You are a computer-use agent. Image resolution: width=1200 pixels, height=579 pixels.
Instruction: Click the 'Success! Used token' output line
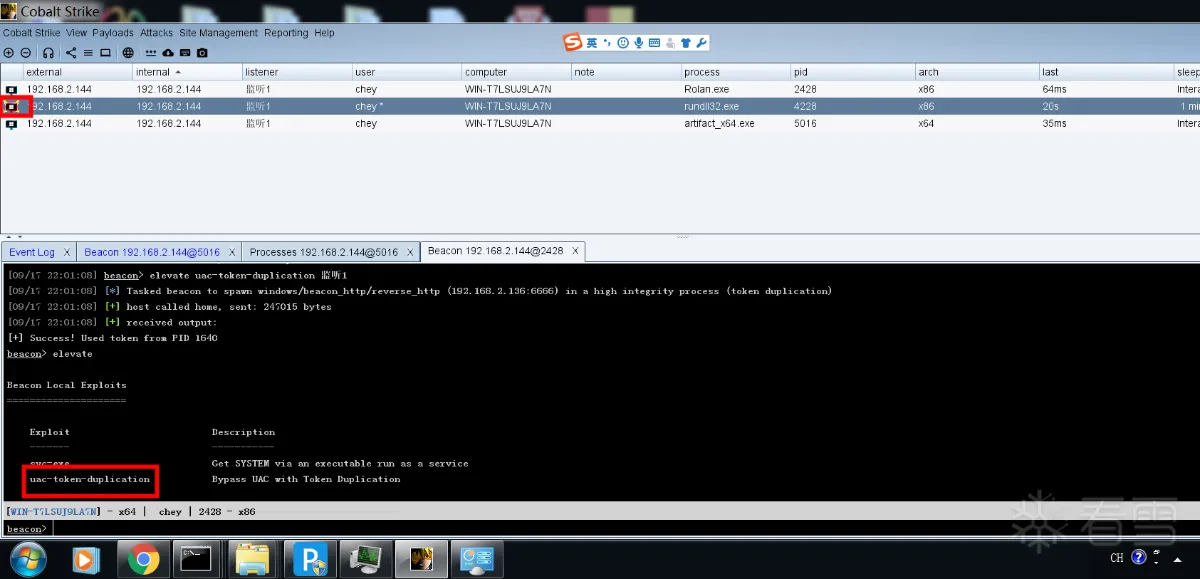(112, 338)
